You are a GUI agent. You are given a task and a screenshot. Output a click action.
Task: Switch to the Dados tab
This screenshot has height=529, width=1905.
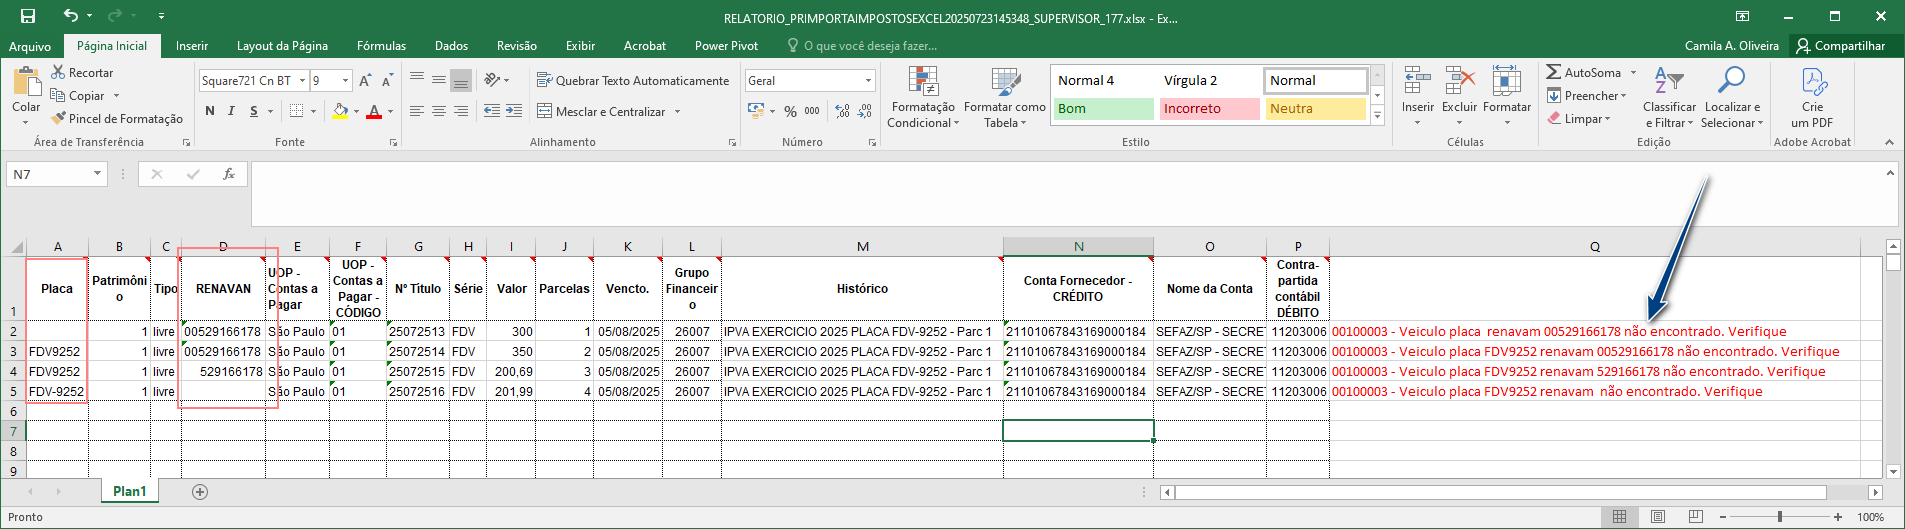click(451, 46)
